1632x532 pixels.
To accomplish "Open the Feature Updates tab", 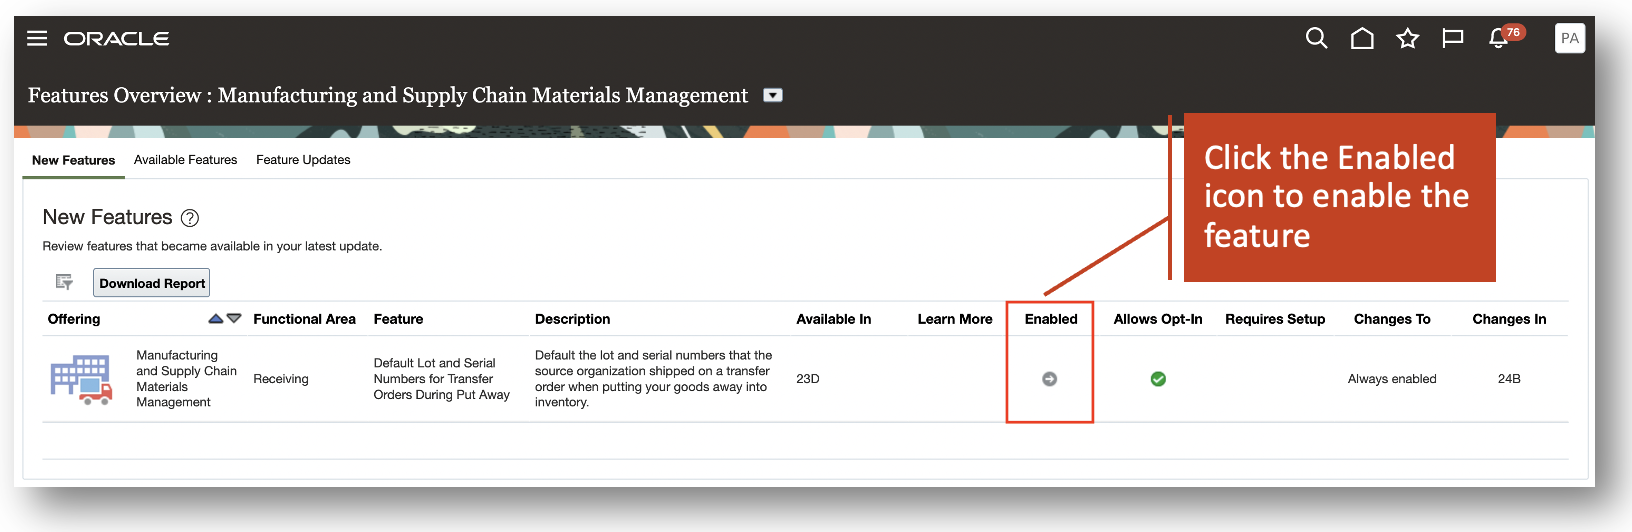I will pos(303,160).
